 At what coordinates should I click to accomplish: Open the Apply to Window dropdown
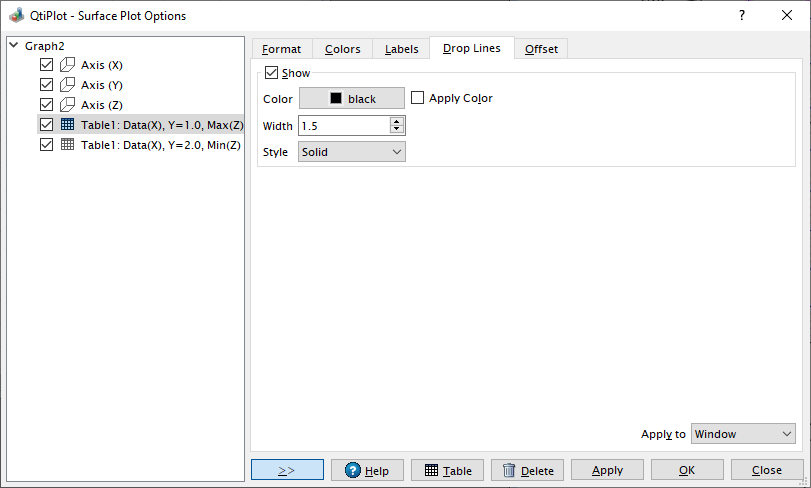pos(742,434)
